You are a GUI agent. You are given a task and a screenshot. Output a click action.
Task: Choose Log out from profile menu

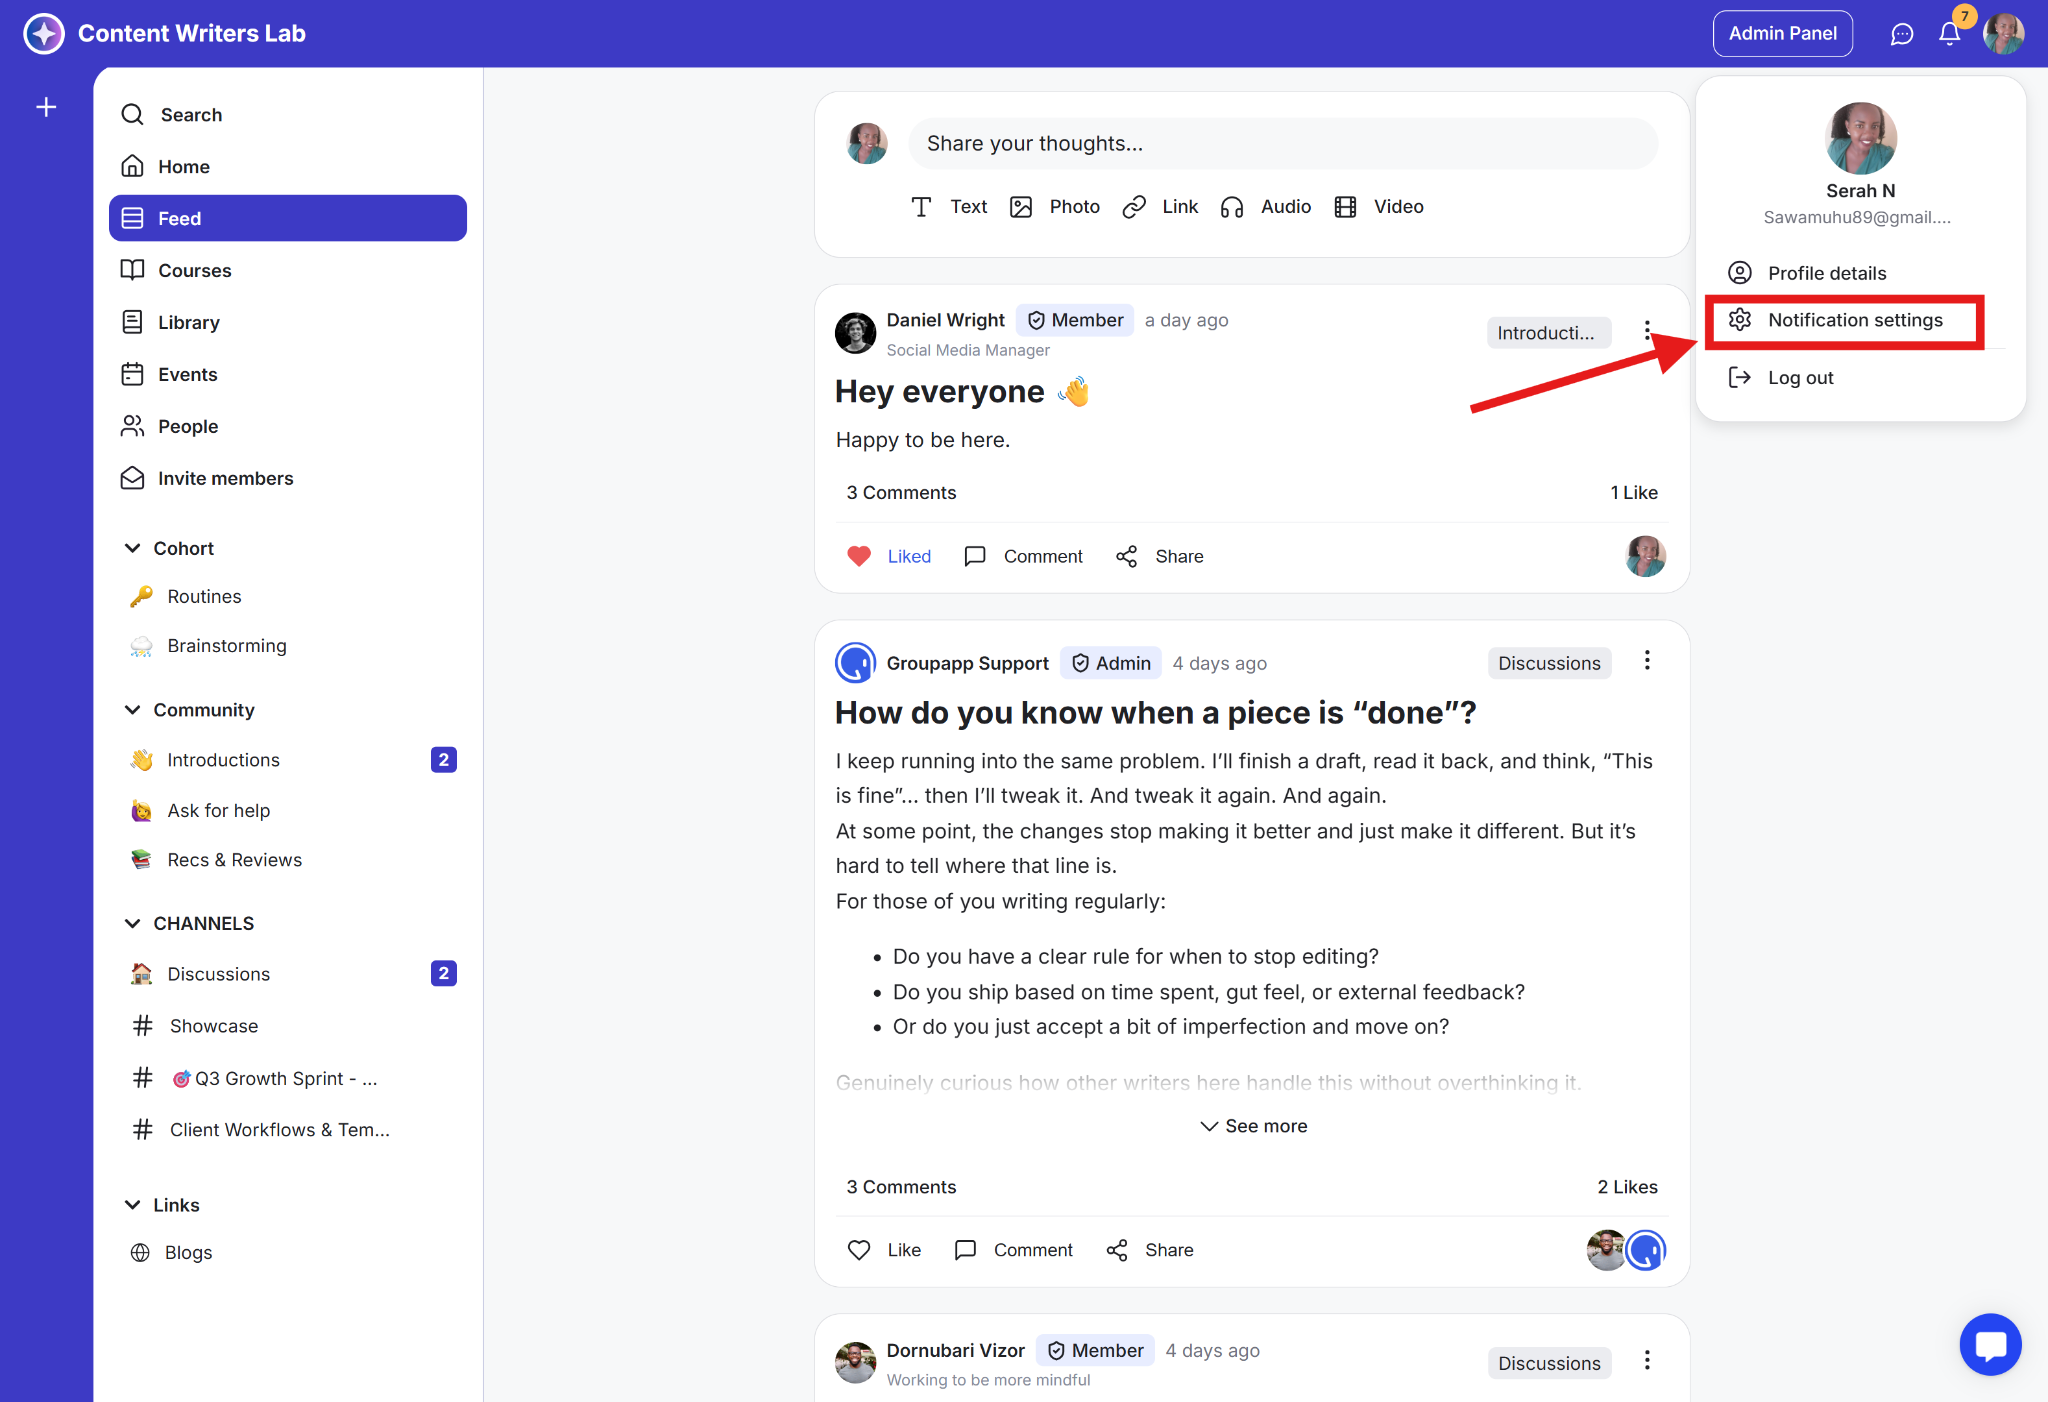point(1799,378)
